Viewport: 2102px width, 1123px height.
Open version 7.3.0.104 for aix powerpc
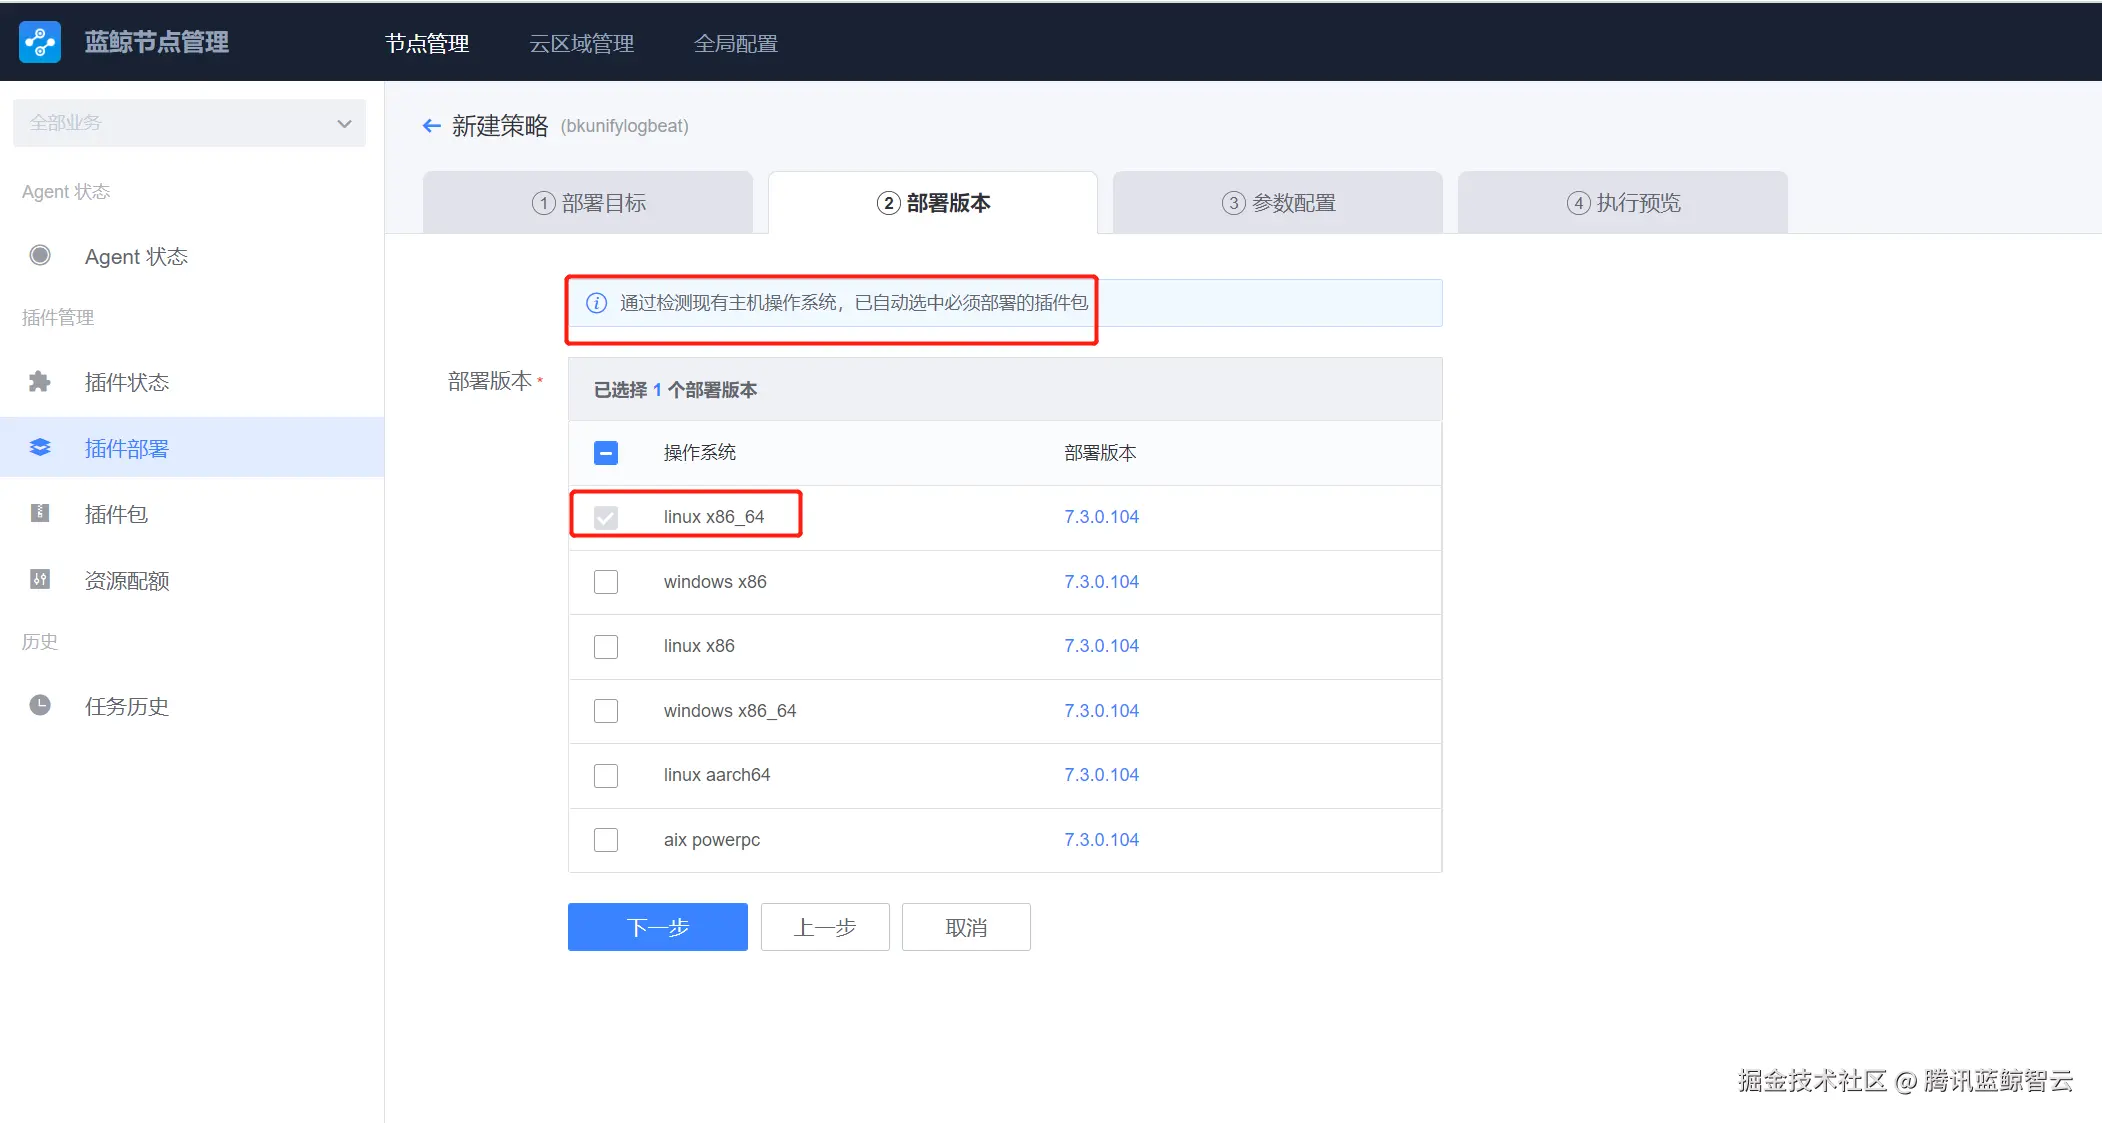pyautogui.click(x=1102, y=840)
